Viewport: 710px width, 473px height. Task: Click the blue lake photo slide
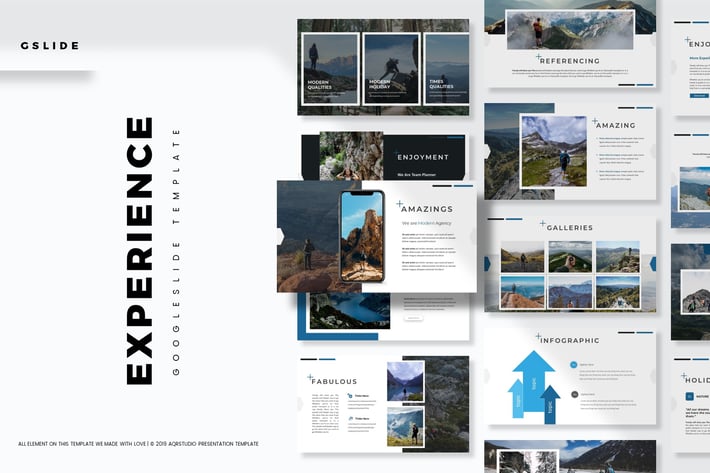coord(350,311)
